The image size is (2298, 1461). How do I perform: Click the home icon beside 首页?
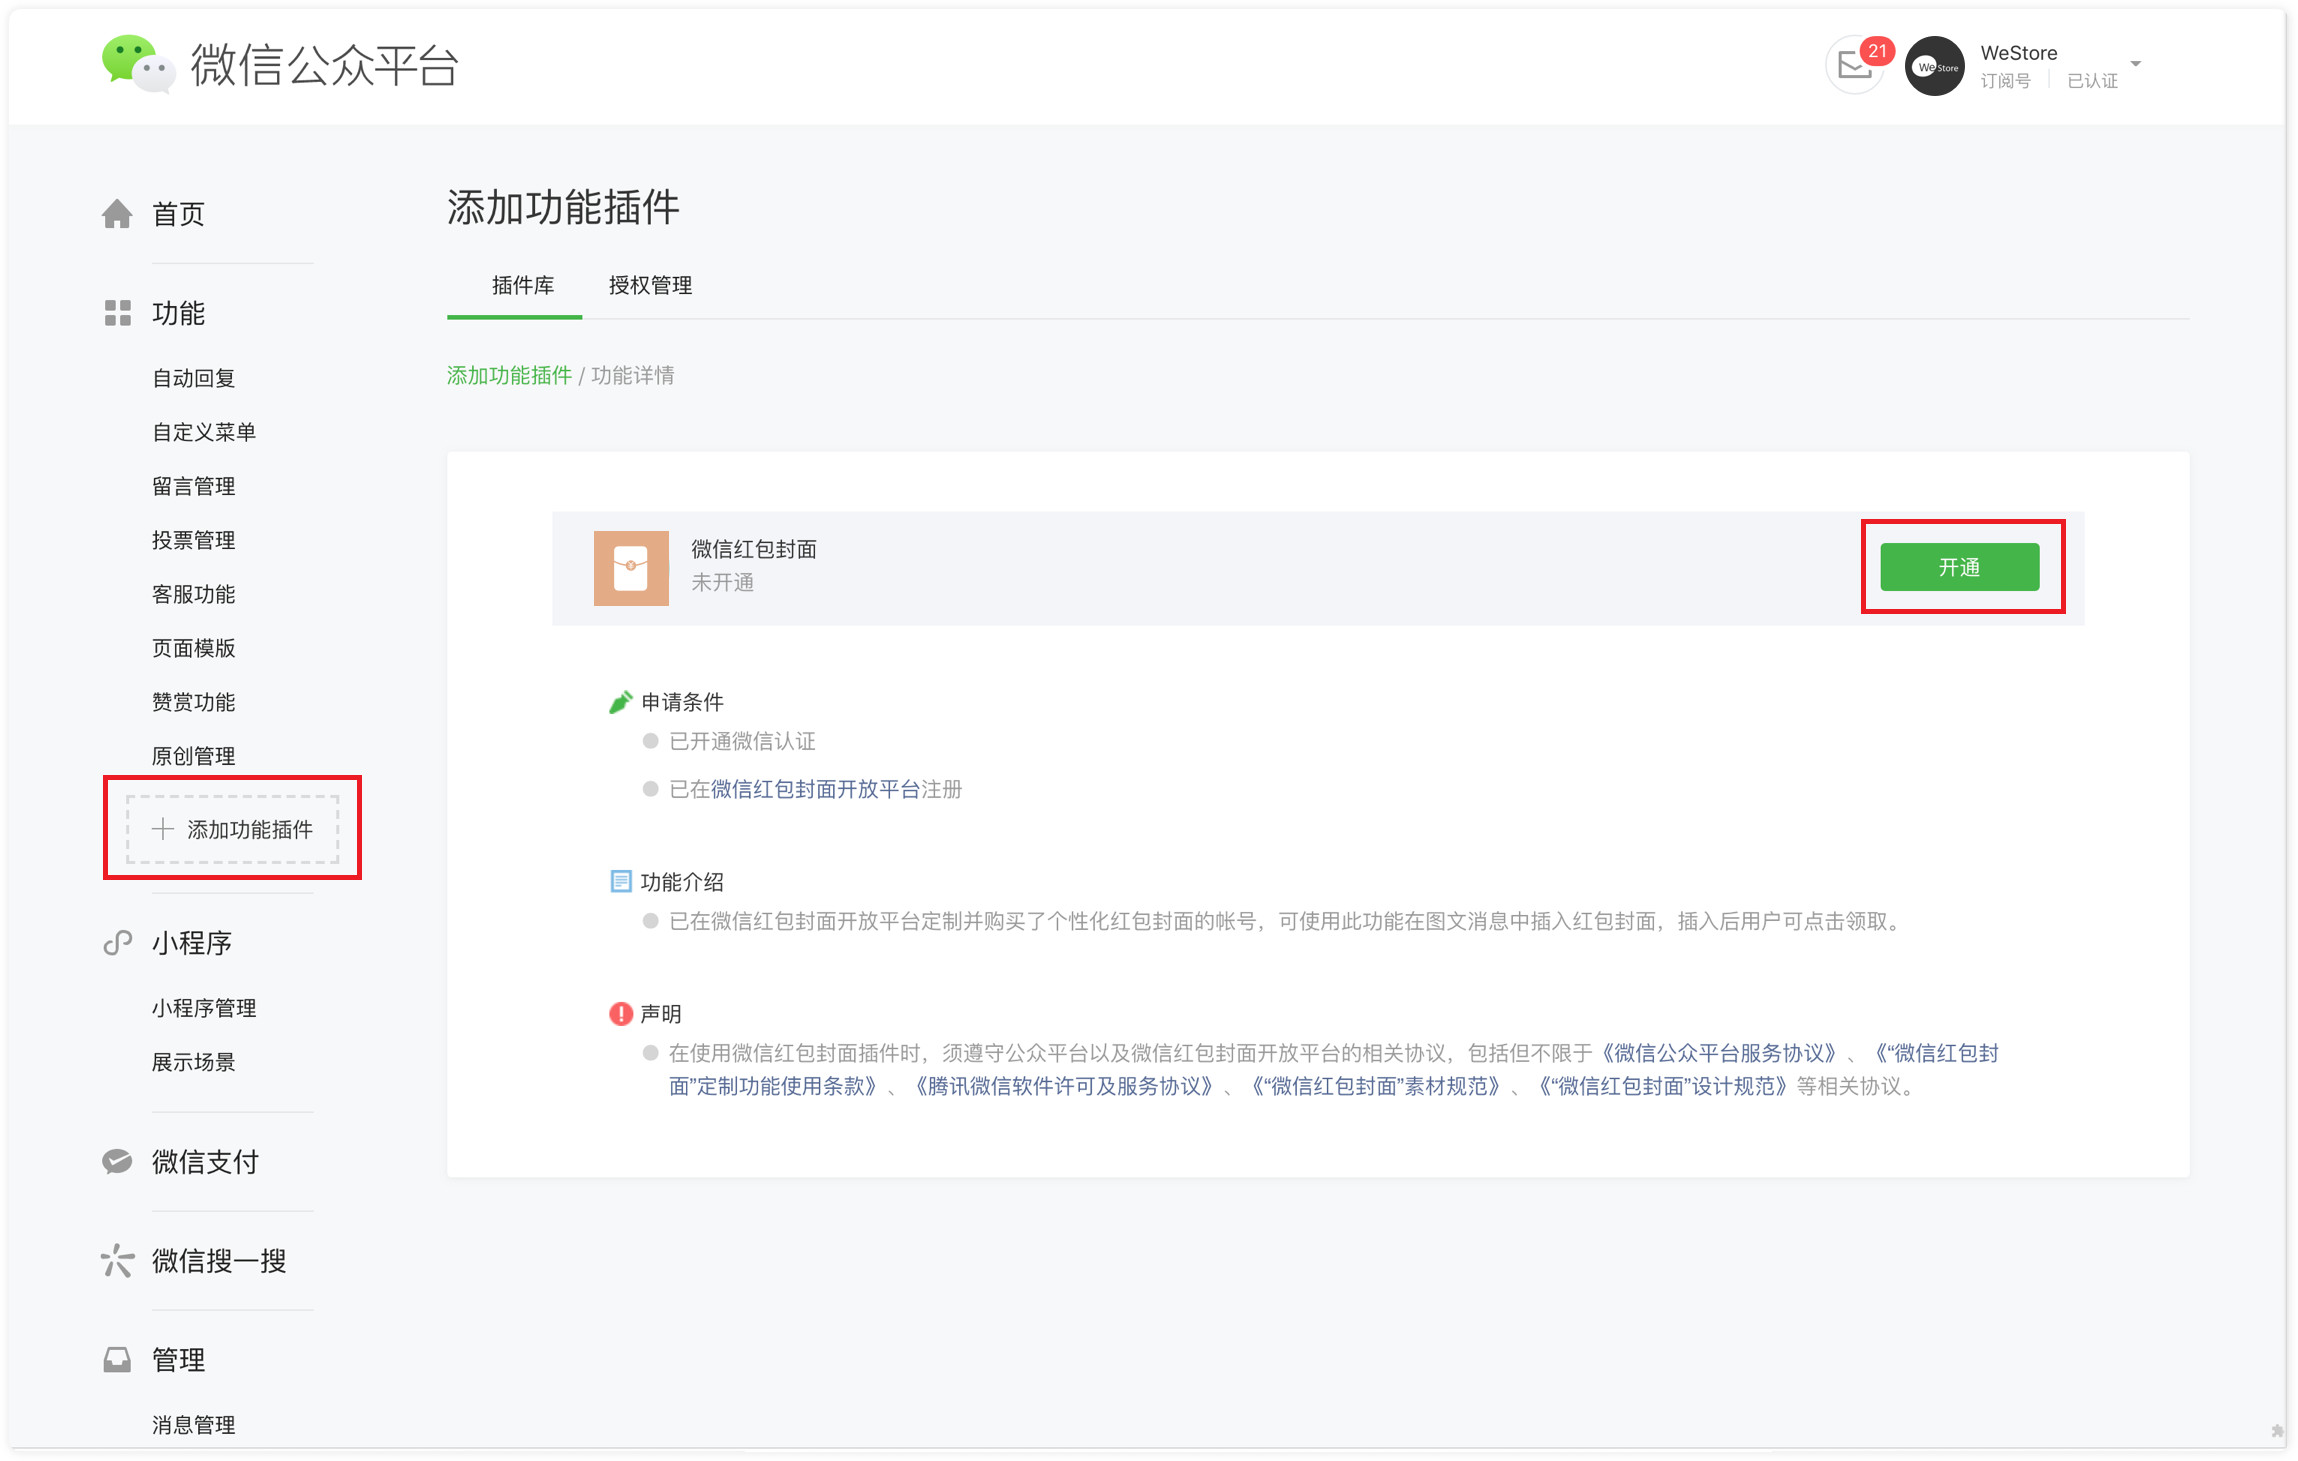pos(117,214)
